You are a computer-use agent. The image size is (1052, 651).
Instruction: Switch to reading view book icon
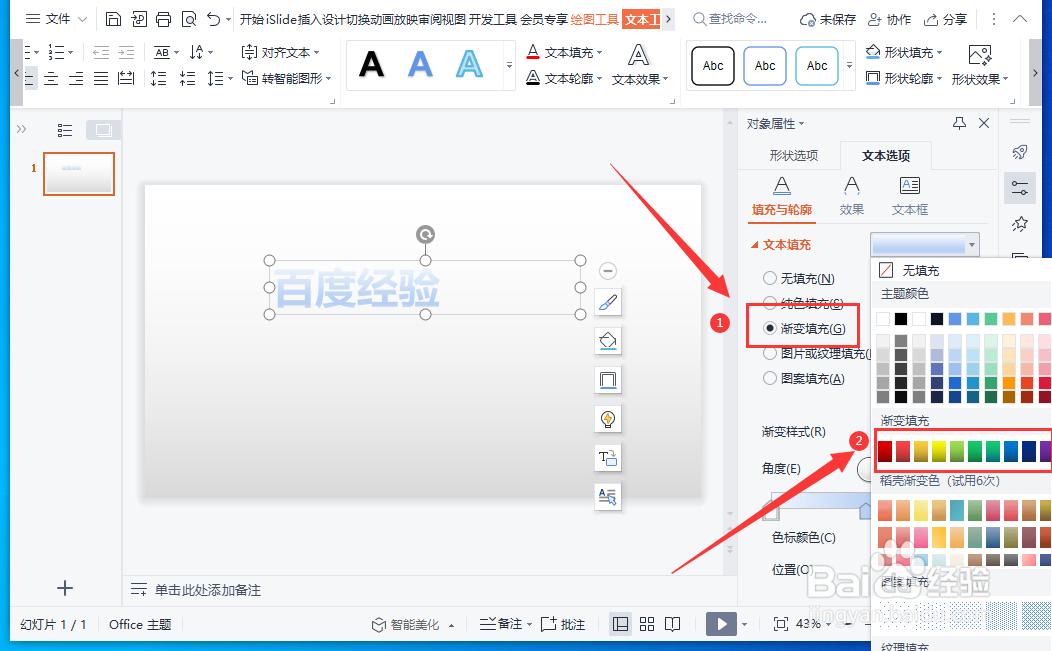(672, 624)
